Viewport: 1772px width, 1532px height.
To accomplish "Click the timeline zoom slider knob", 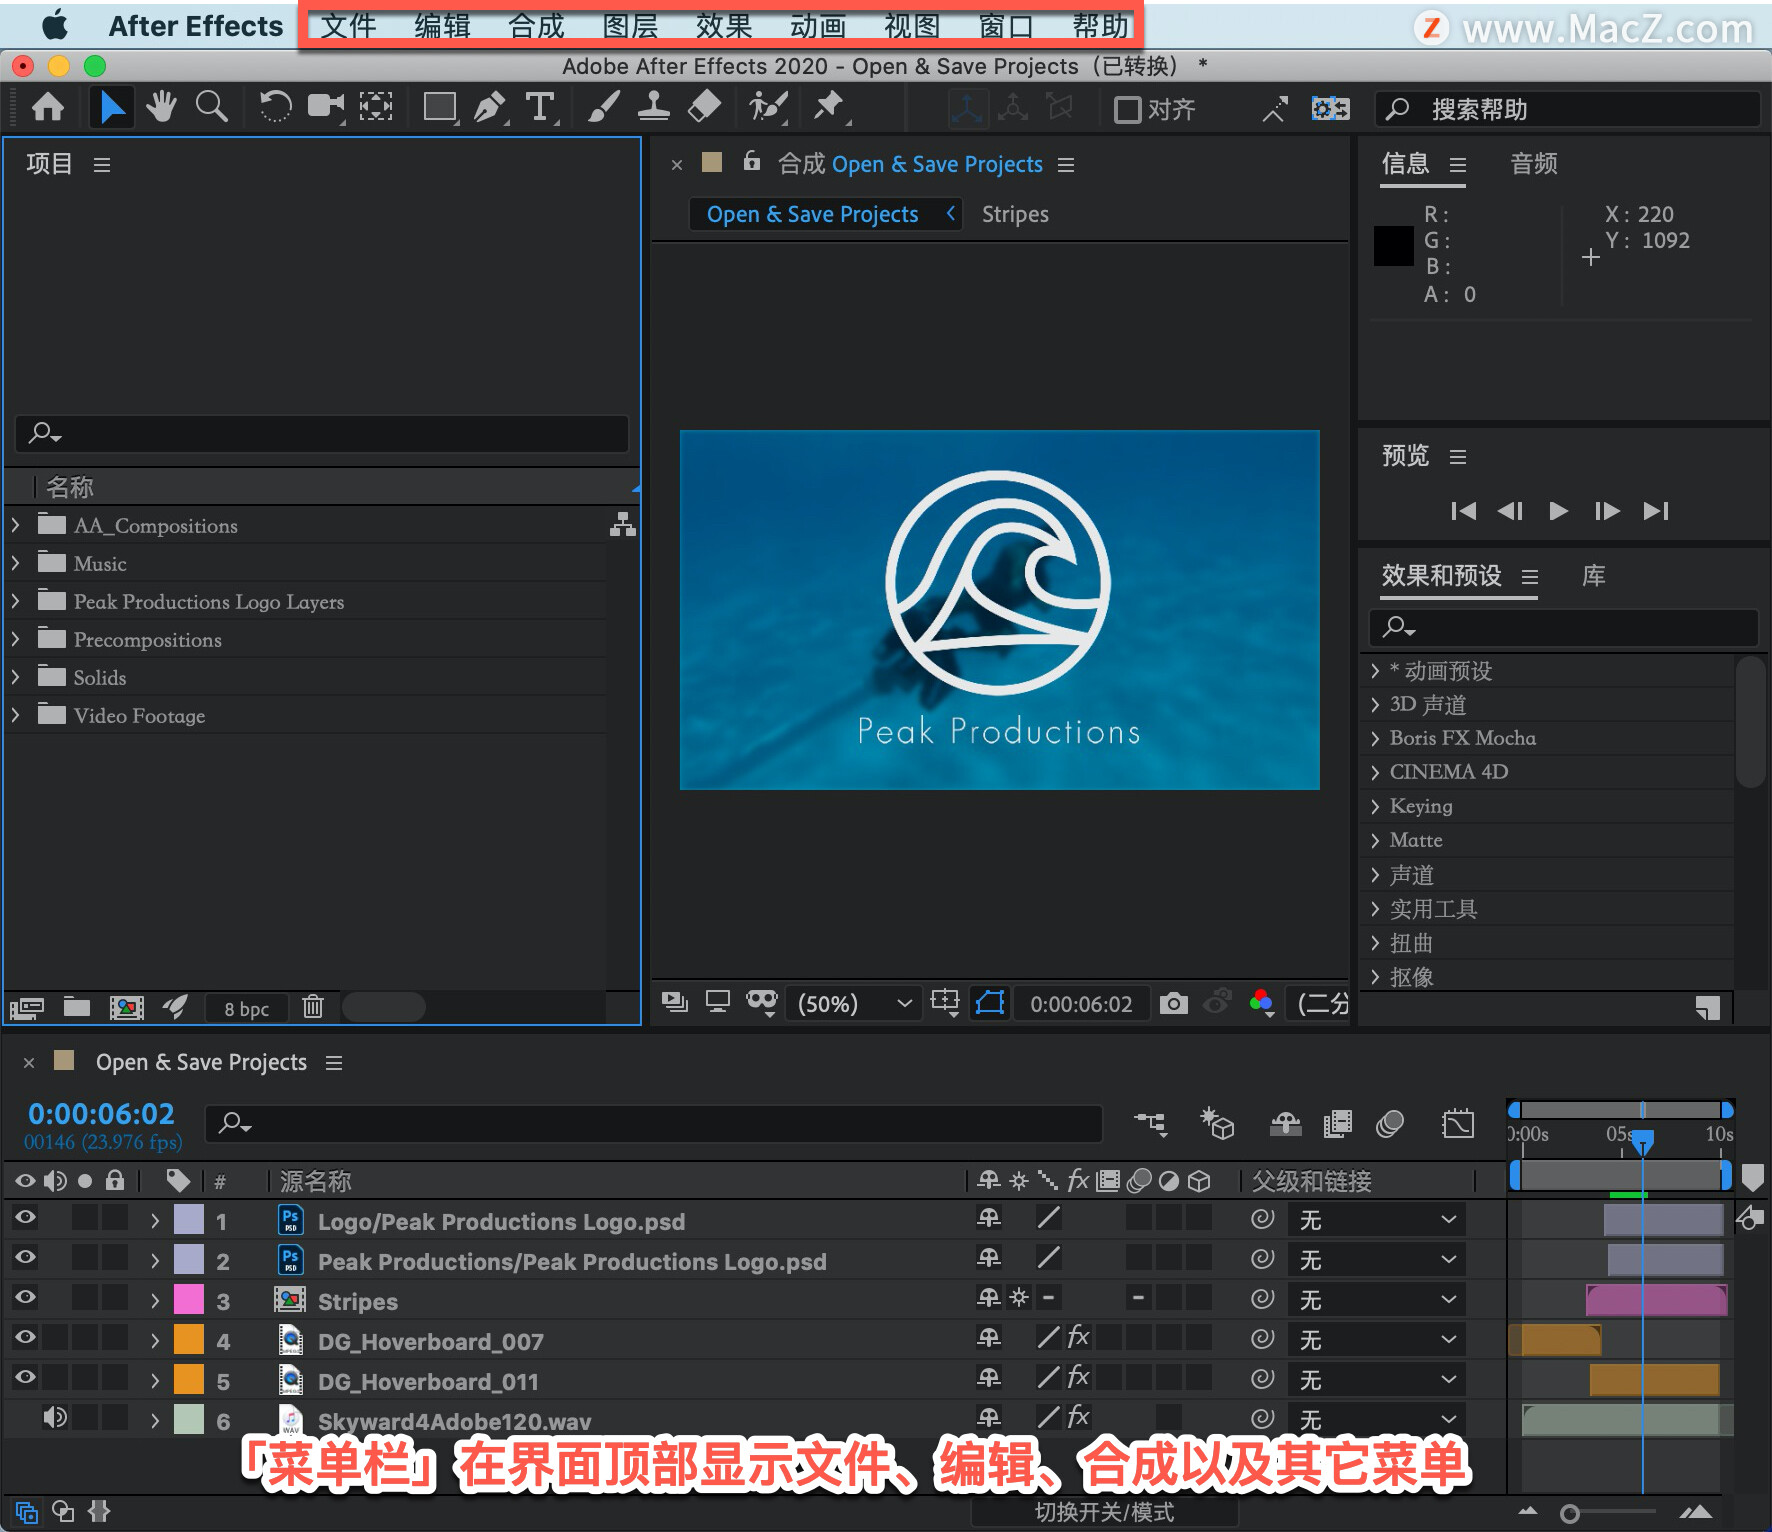I will pyautogui.click(x=1570, y=1514).
